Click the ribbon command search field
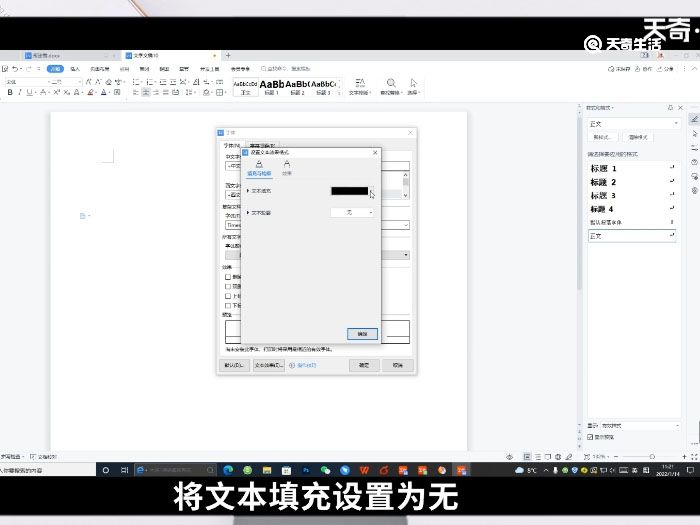The image size is (700, 525). pyautogui.click(x=286, y=69)
